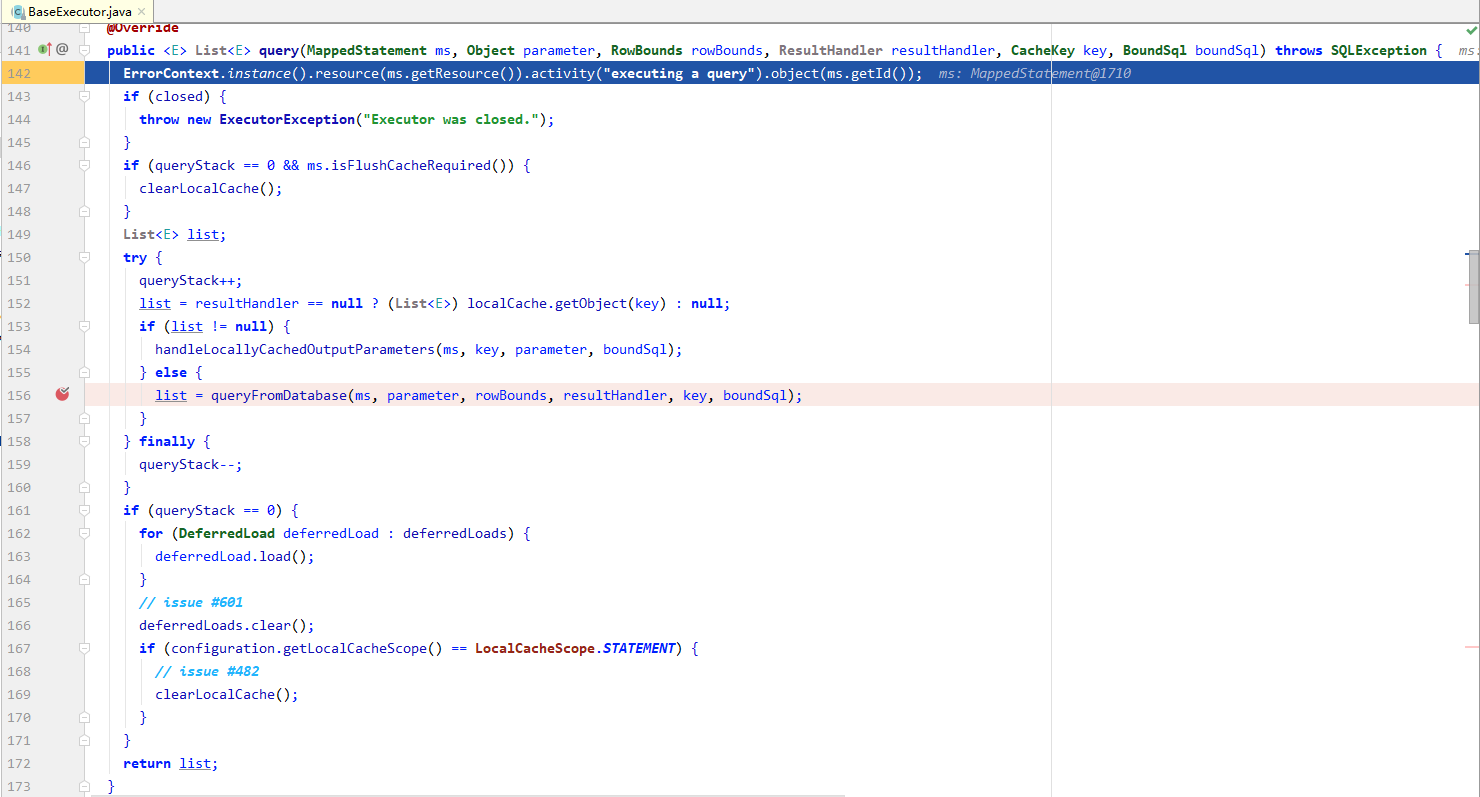This screenshot has width=1480, height=797.
Task: Click the queryStack-- statement
Action: (x=191, y=464)
